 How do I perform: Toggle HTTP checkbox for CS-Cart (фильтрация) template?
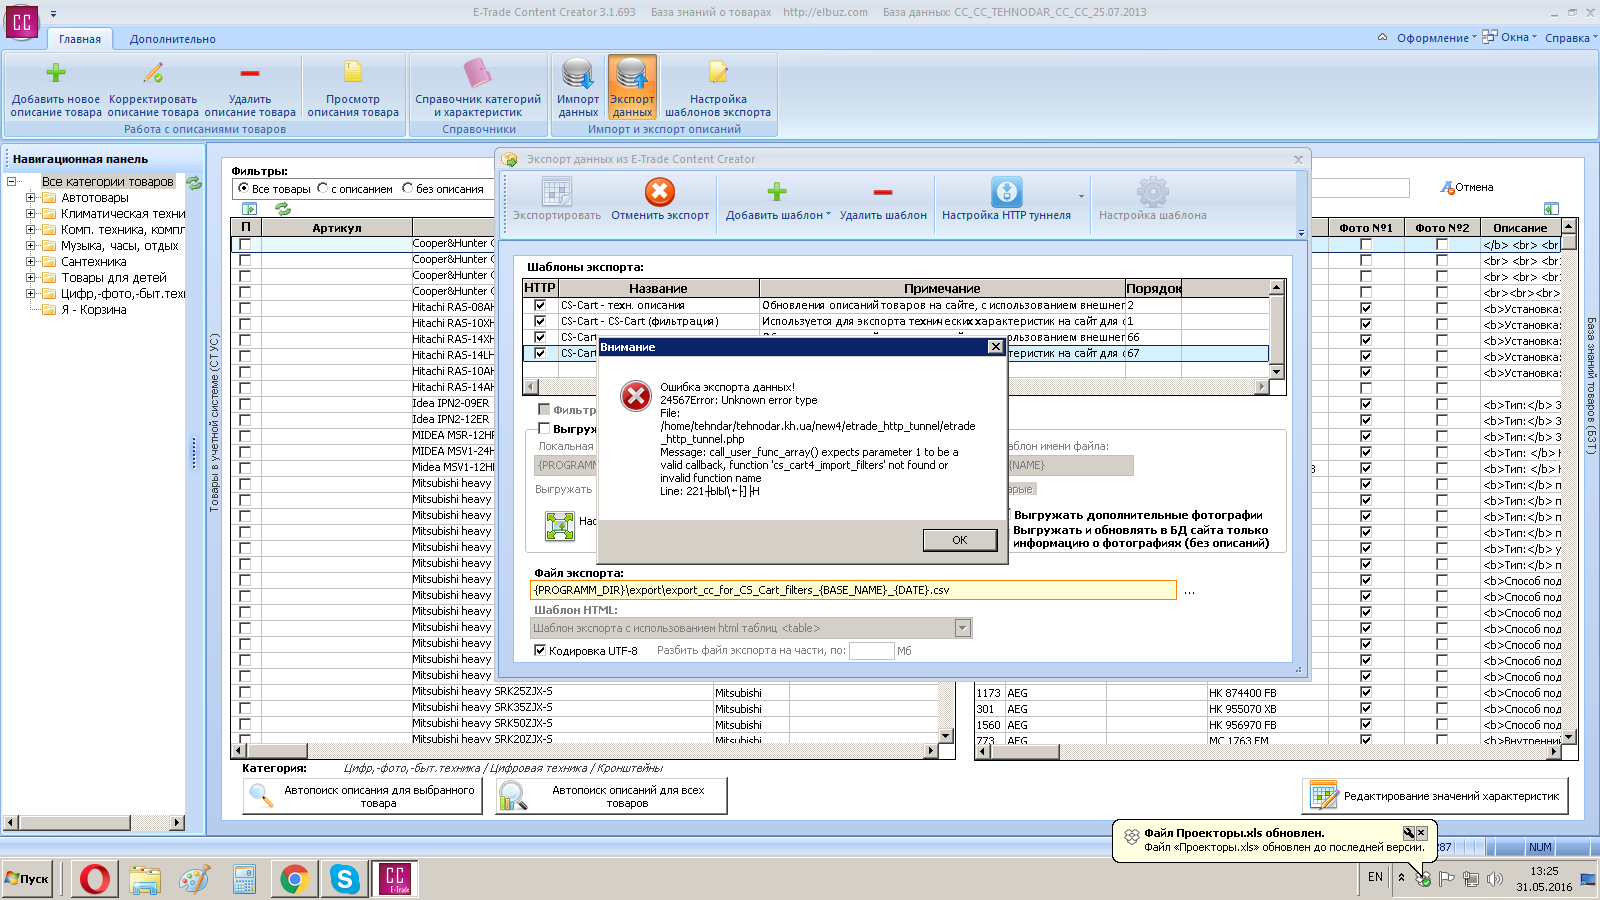click(540, 321)
